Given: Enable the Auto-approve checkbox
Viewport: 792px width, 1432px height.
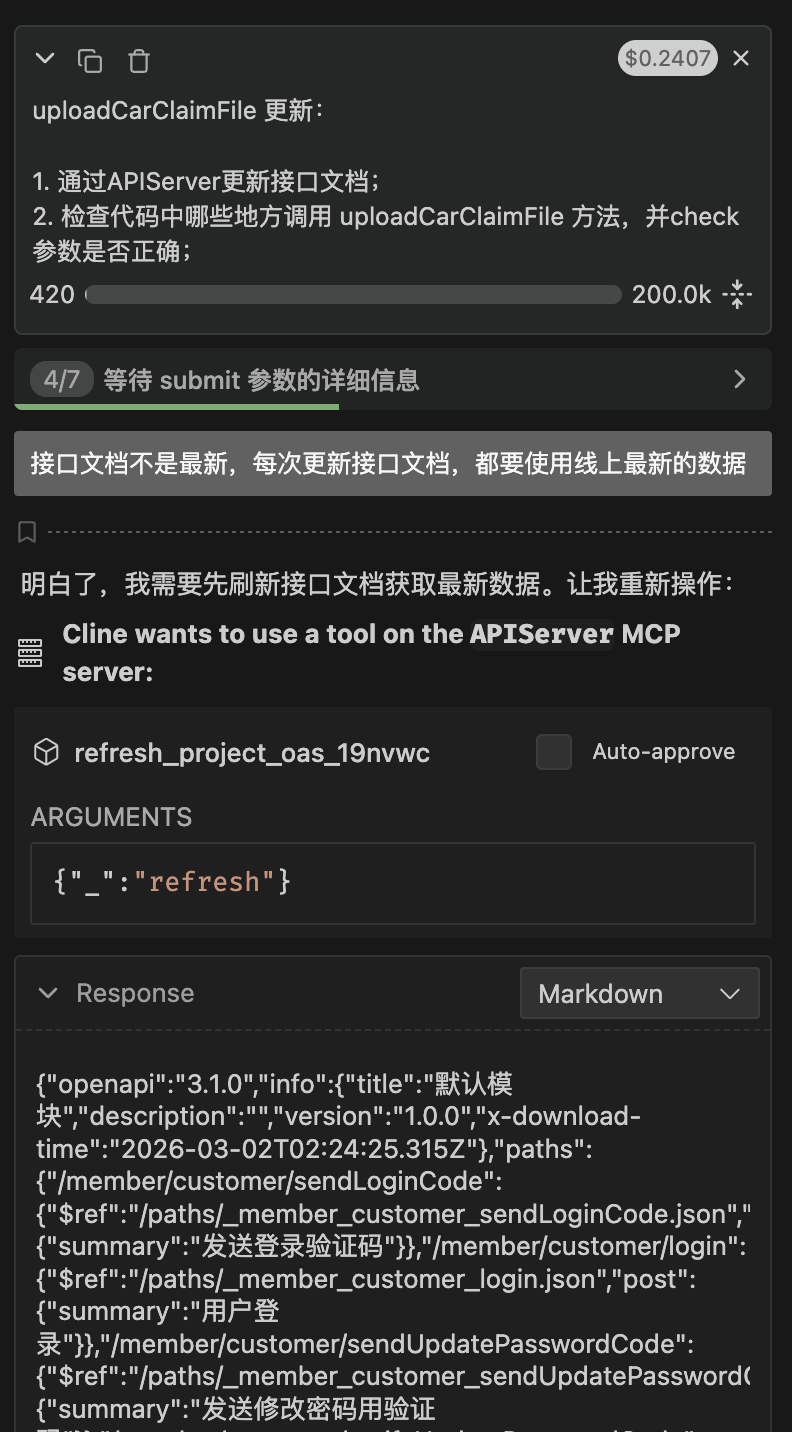Looking at the screenshot, I should (554, 752).
